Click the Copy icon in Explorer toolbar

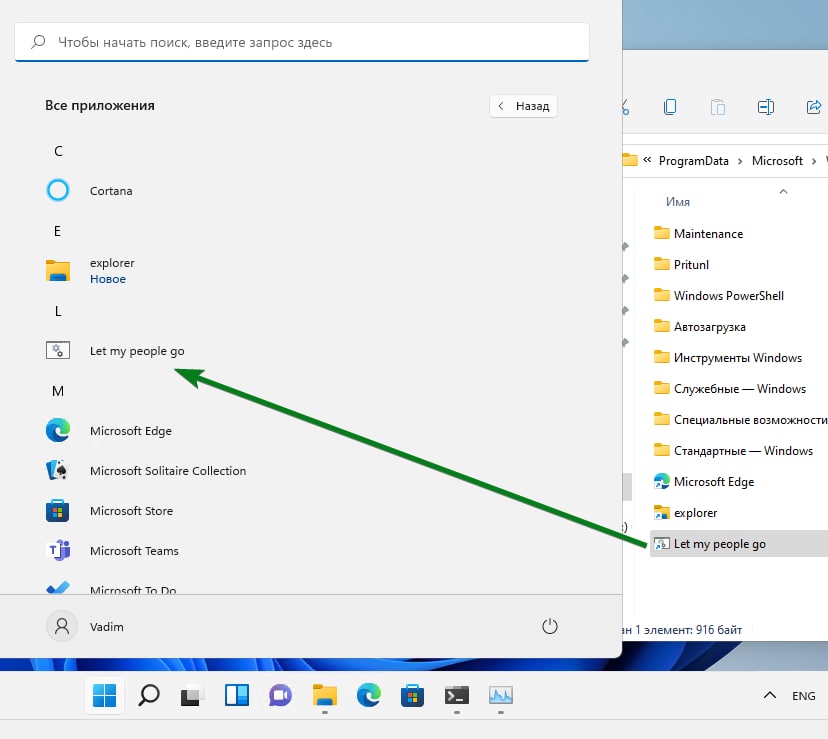coord(670,107)
